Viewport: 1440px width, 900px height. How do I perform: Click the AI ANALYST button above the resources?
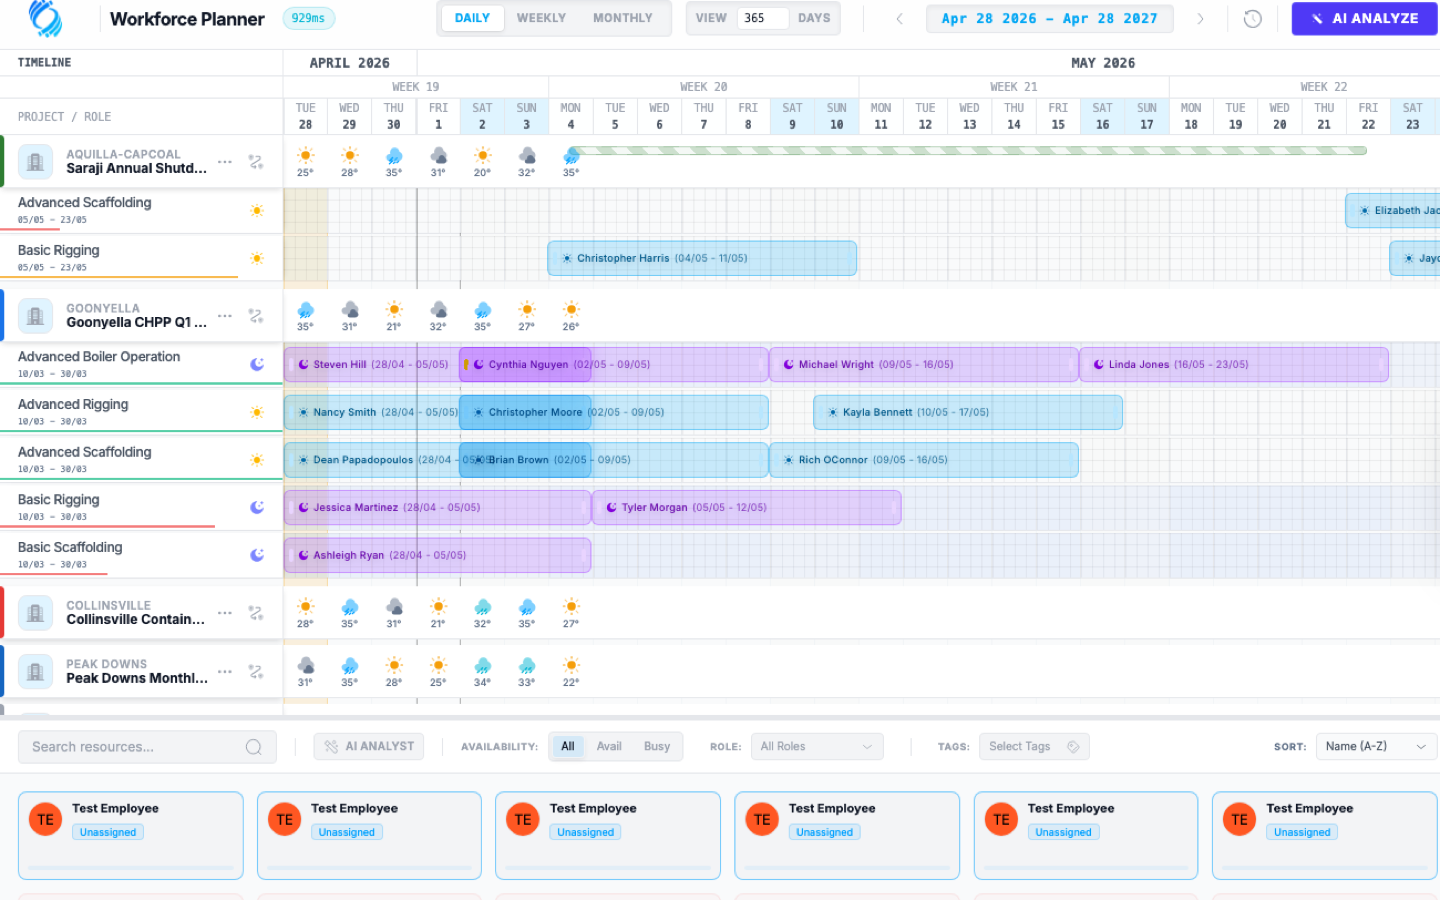(x=368, y=746)
